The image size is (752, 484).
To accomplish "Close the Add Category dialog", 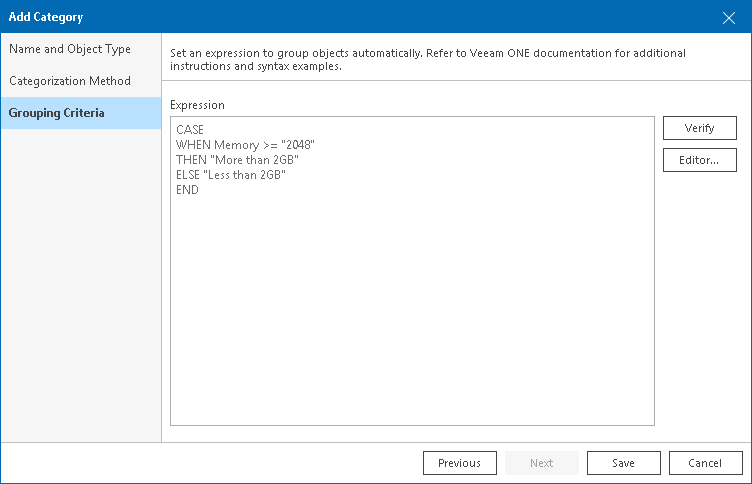I will [728, 18].
